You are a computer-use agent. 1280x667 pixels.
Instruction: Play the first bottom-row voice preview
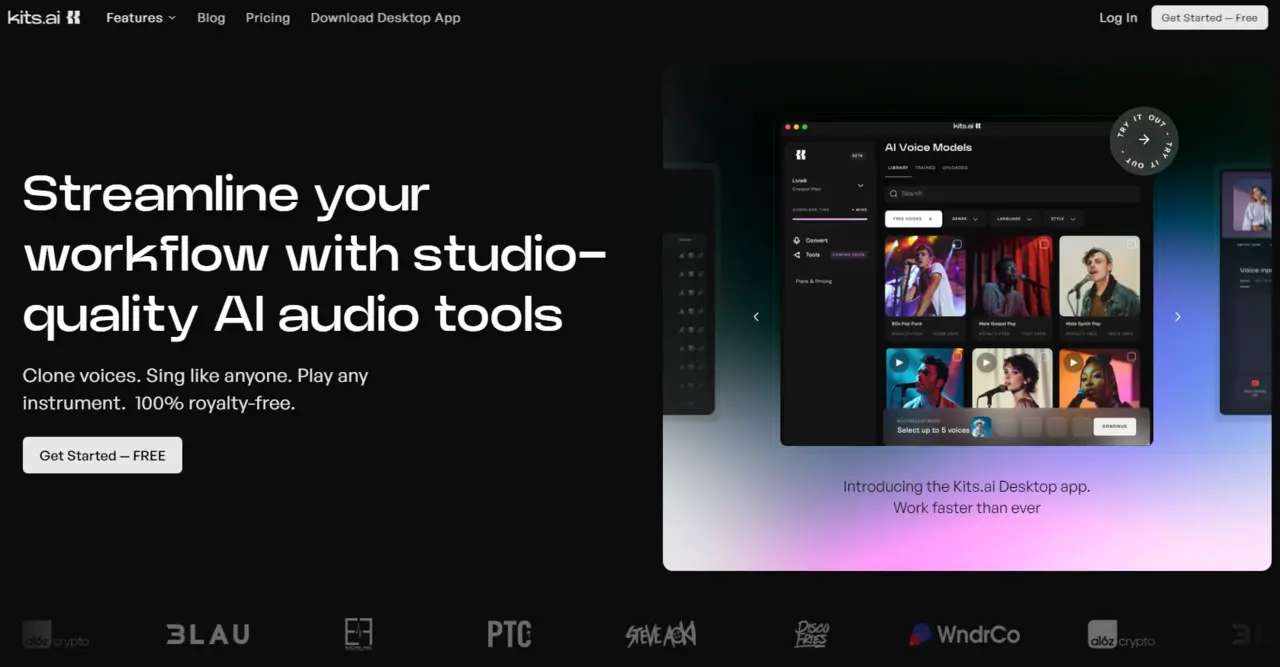(900, 362)
